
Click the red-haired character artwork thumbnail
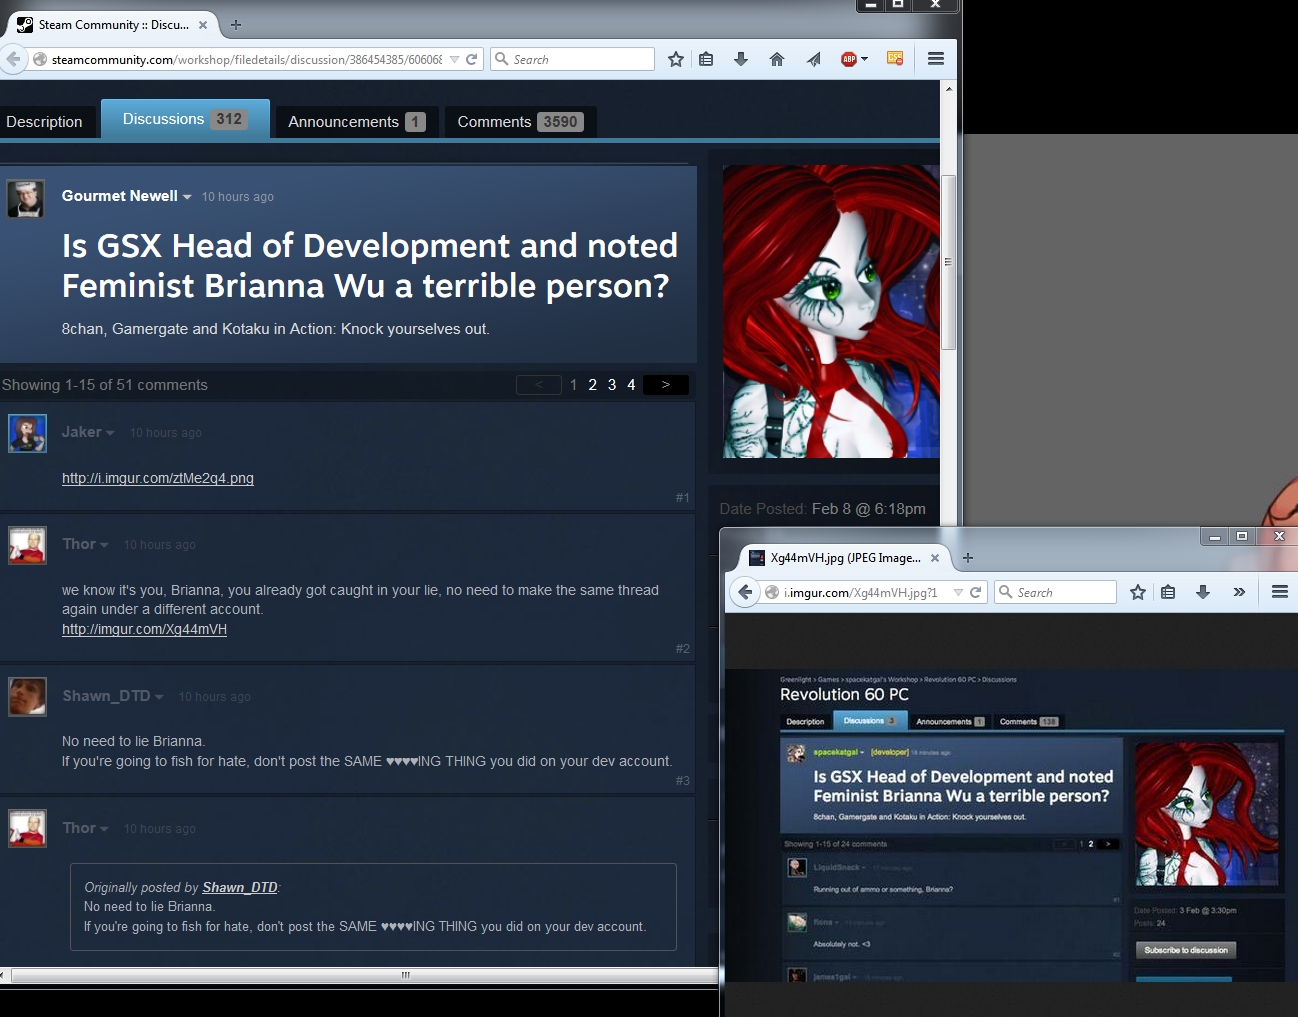tap(831, 311)
